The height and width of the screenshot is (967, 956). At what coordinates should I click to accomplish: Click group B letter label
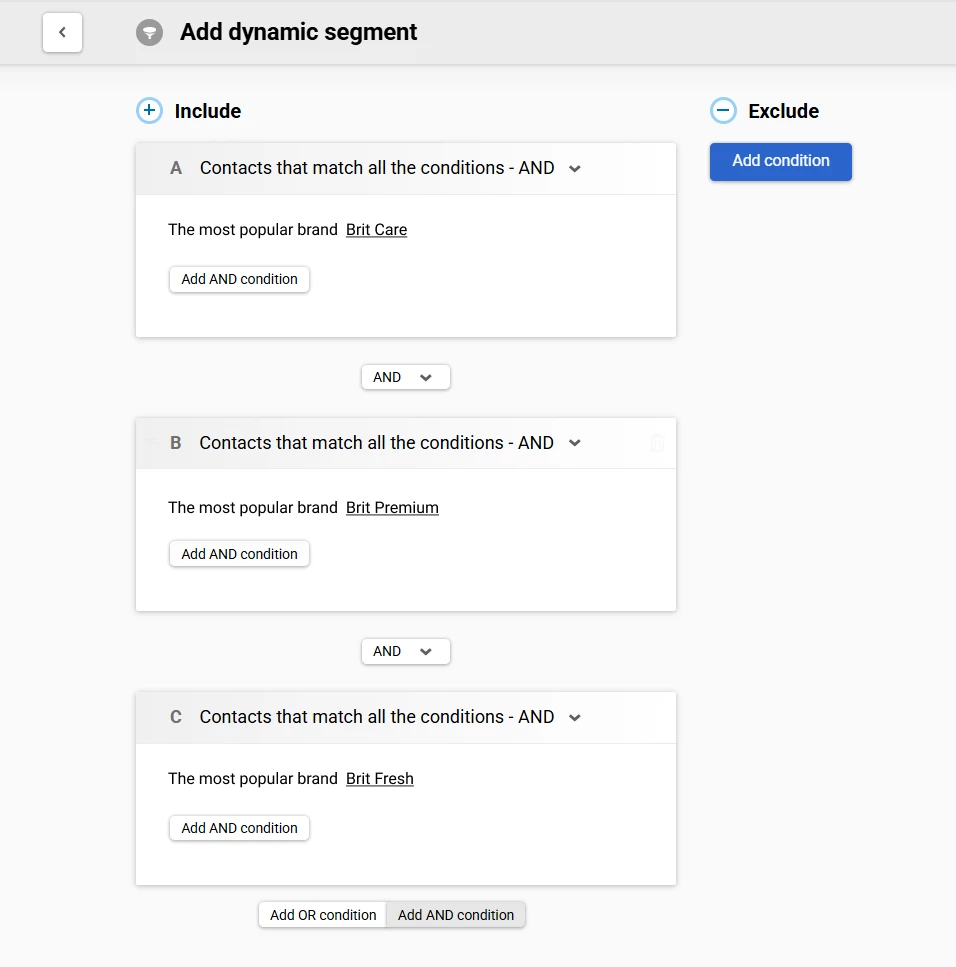176,443
